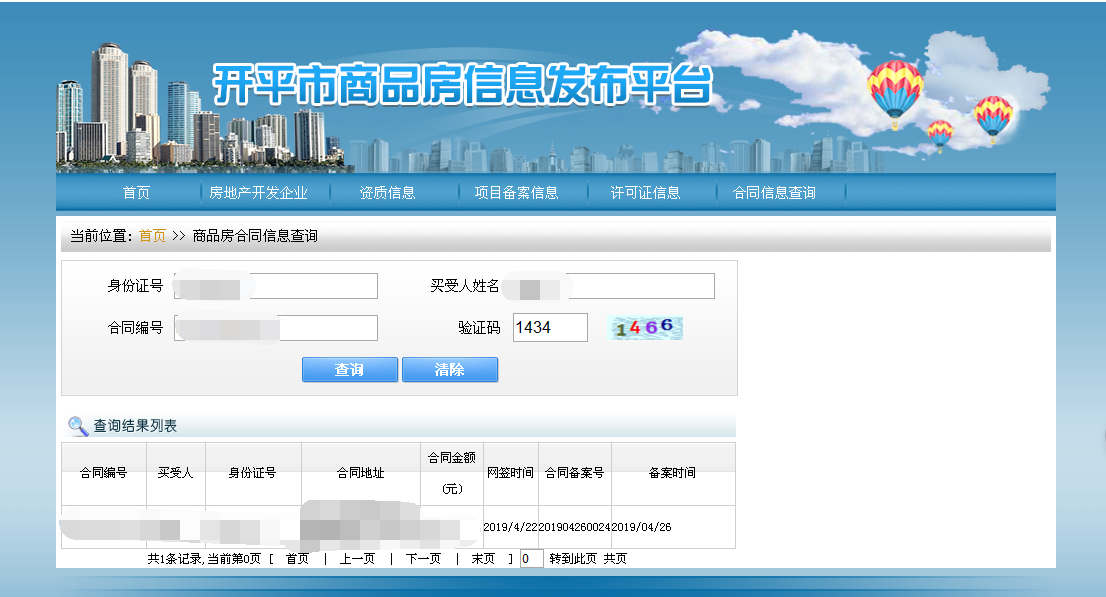Click the 验证码 input containing 1434
Screen dimensions: 1106x597
(x=550, y=328)
